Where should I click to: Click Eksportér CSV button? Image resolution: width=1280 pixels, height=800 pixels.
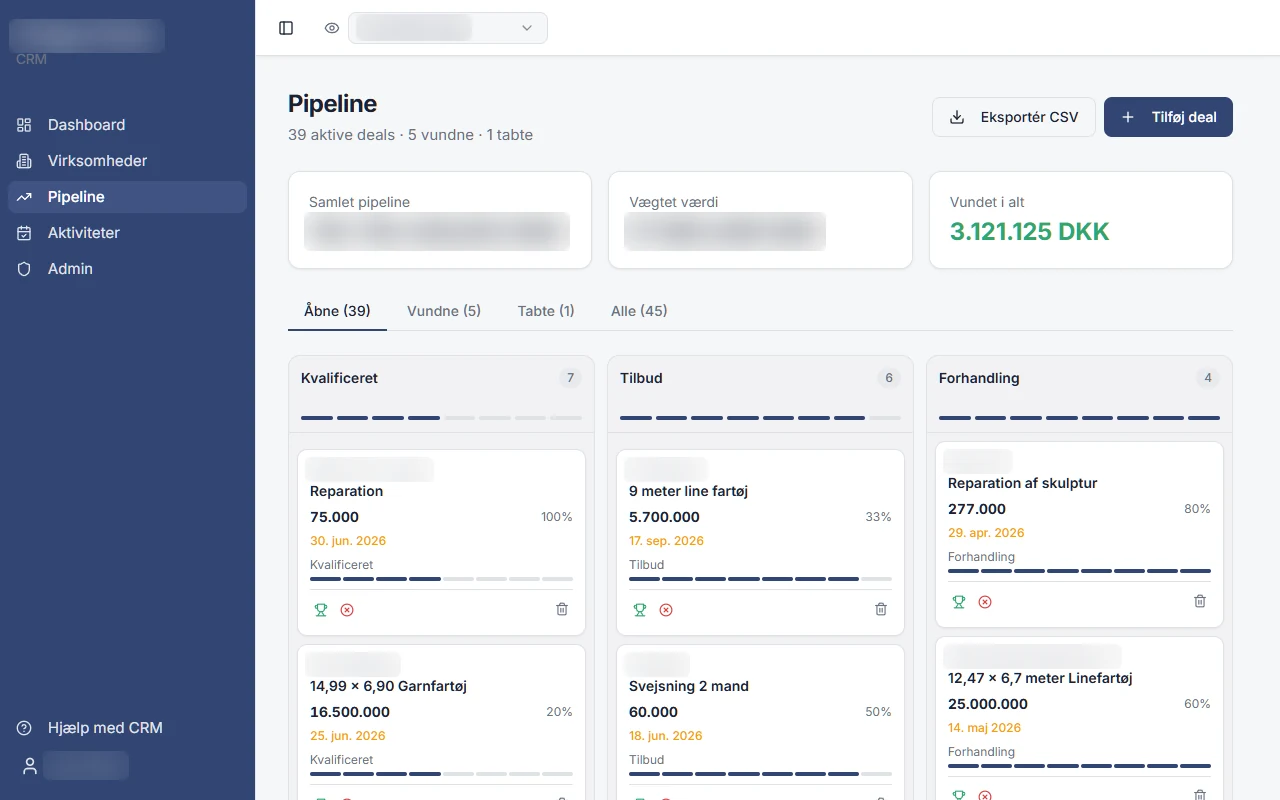click(1014, 117)
